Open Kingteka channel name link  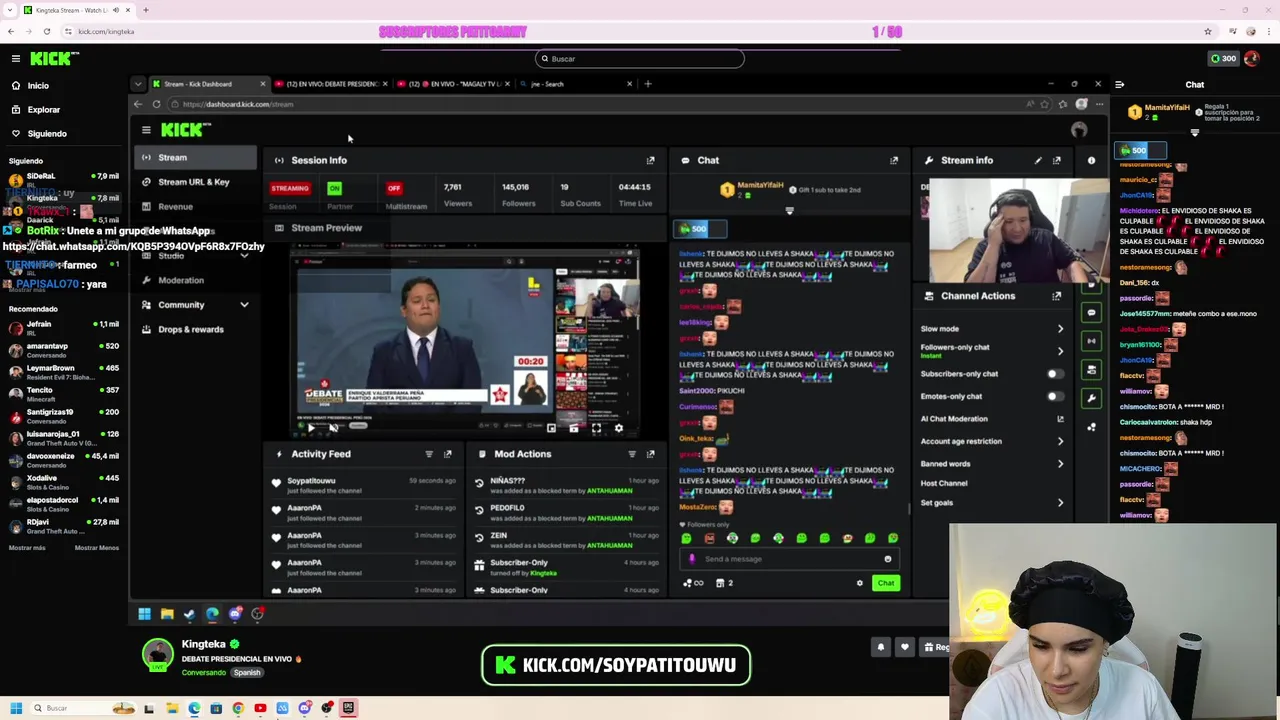[204, 645]
